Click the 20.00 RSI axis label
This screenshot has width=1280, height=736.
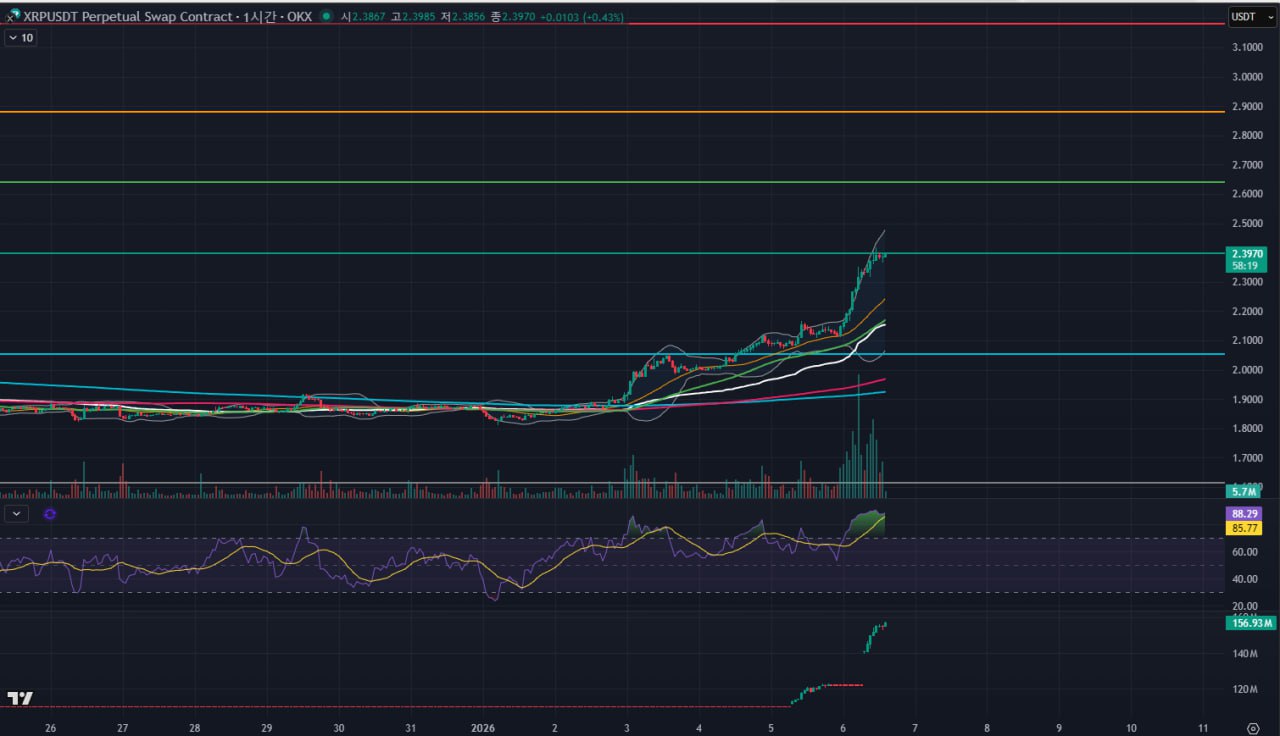[x=1245, y=606]
